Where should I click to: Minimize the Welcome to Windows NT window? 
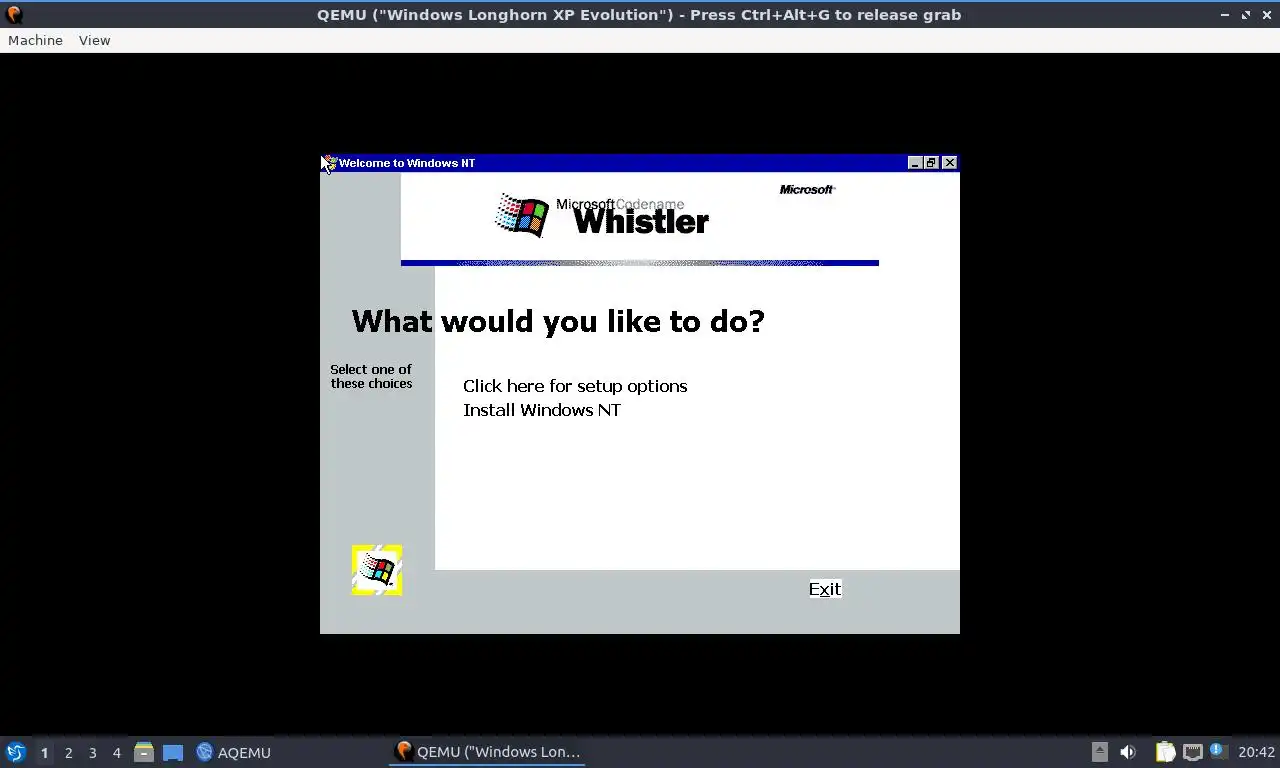tap(914, 163)
